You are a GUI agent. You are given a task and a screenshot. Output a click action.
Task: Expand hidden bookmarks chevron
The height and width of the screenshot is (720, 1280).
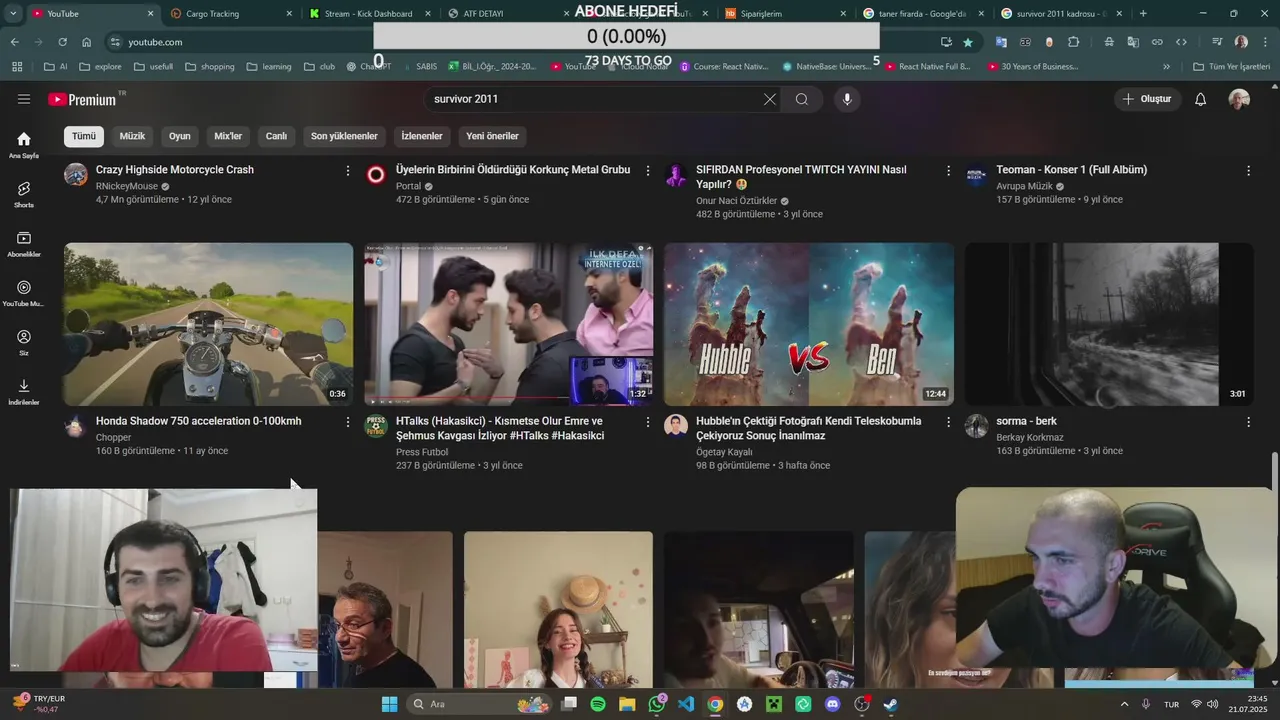[x=1166, y=66]
